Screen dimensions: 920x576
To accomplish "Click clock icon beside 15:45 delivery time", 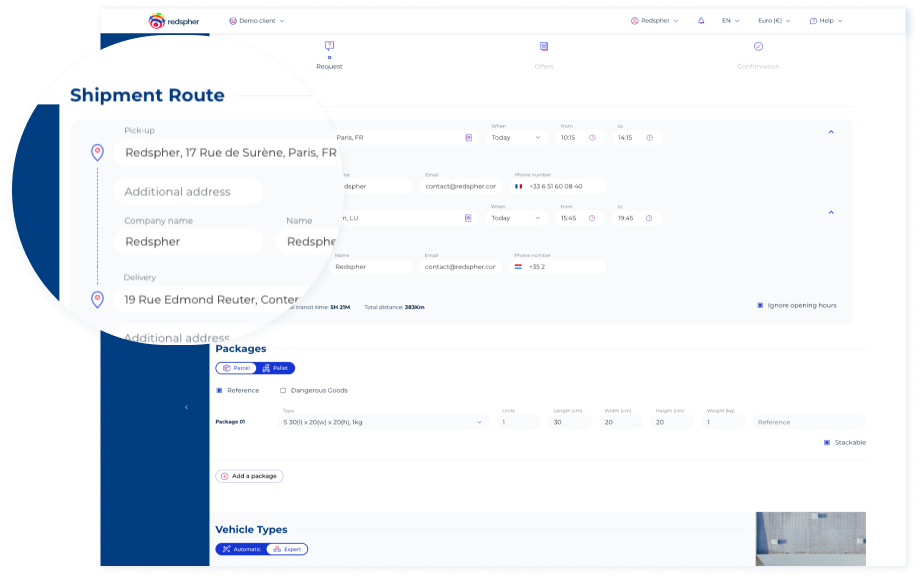I will [x=592, y=218].
